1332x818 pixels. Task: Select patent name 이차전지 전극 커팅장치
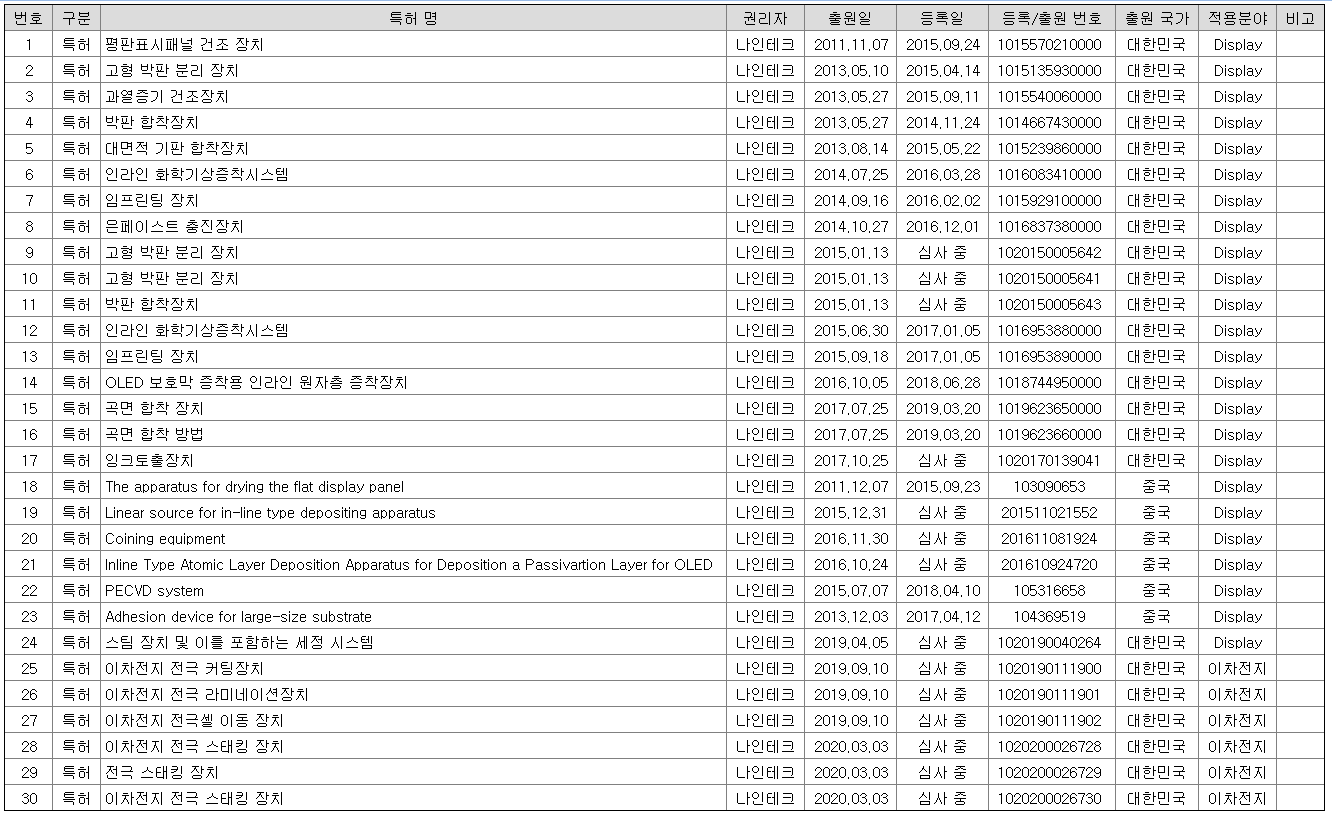184,668
